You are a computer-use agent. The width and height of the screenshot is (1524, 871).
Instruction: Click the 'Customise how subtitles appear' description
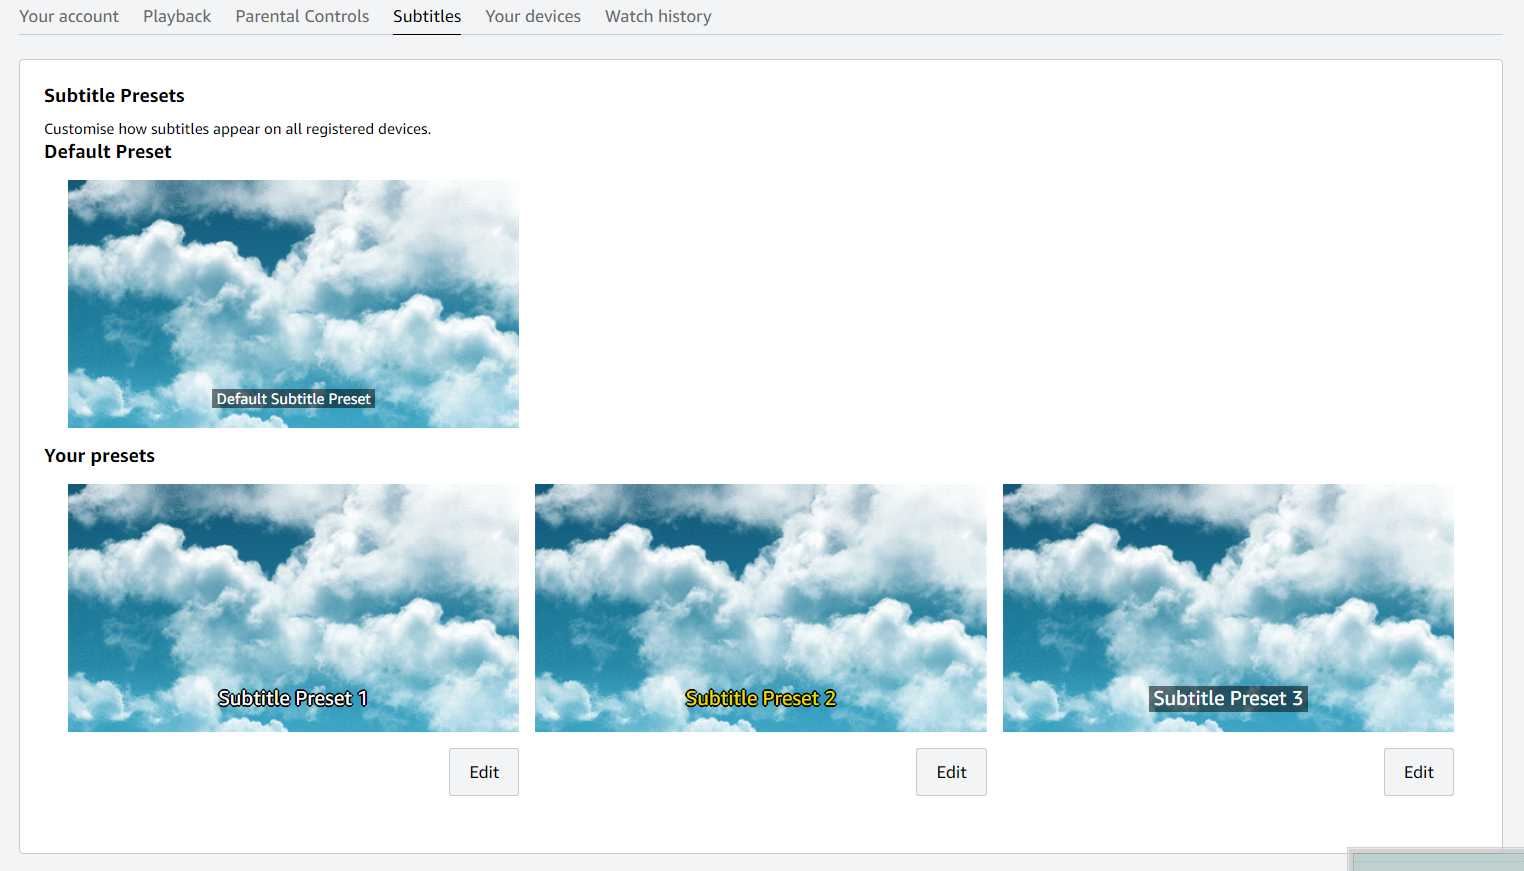237,129
